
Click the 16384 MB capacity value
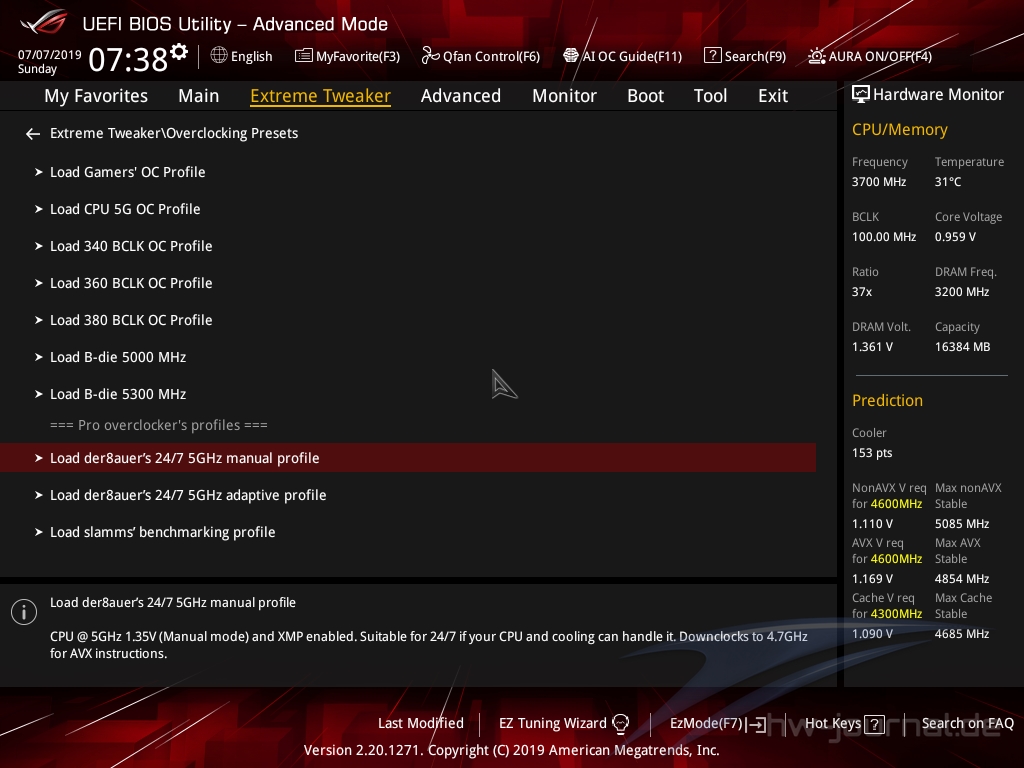pos(962,347)
